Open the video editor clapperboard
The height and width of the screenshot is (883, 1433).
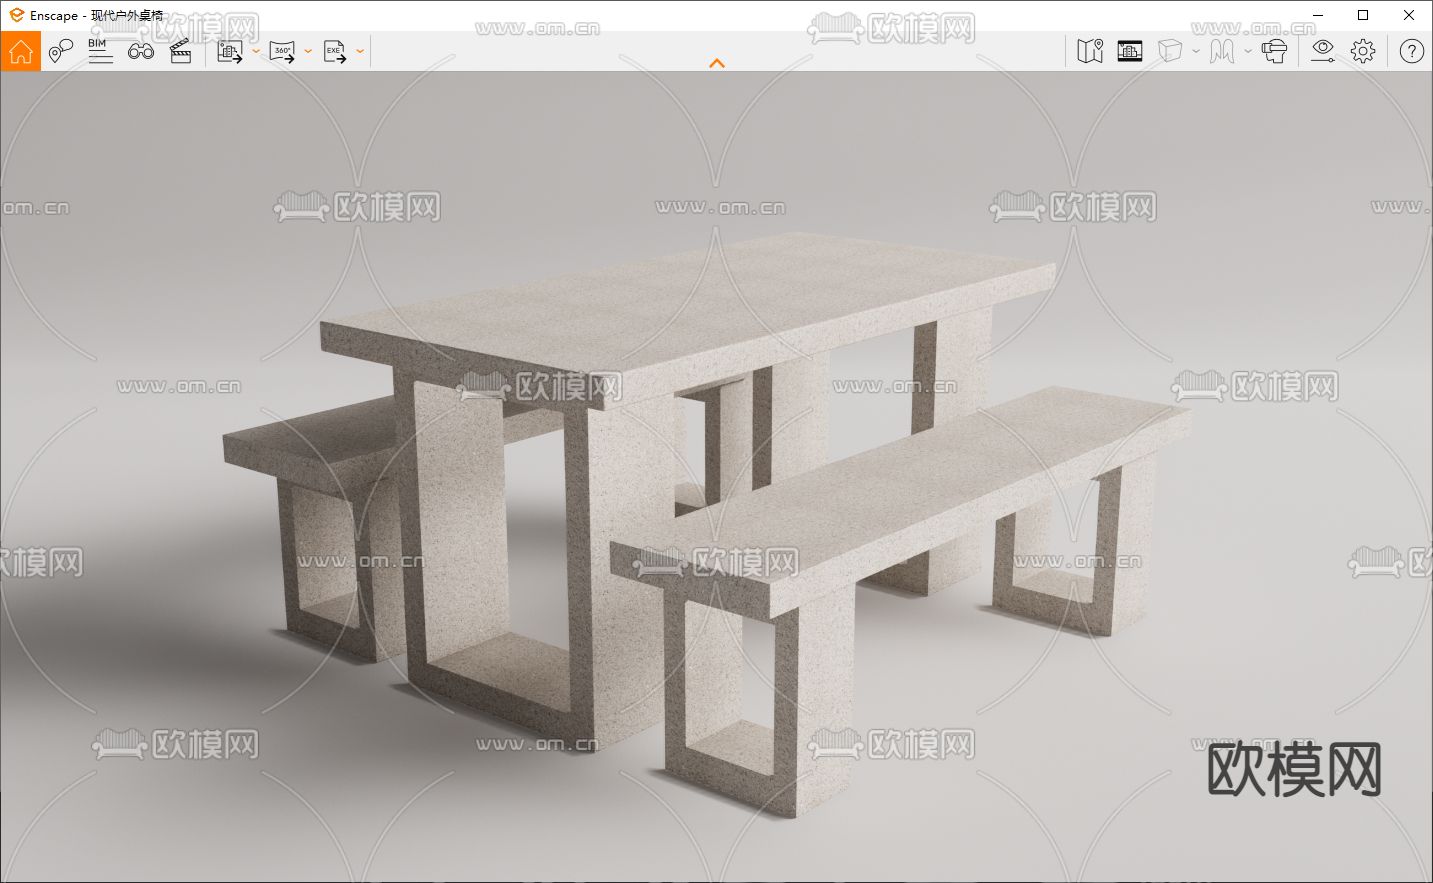point(181,51)
